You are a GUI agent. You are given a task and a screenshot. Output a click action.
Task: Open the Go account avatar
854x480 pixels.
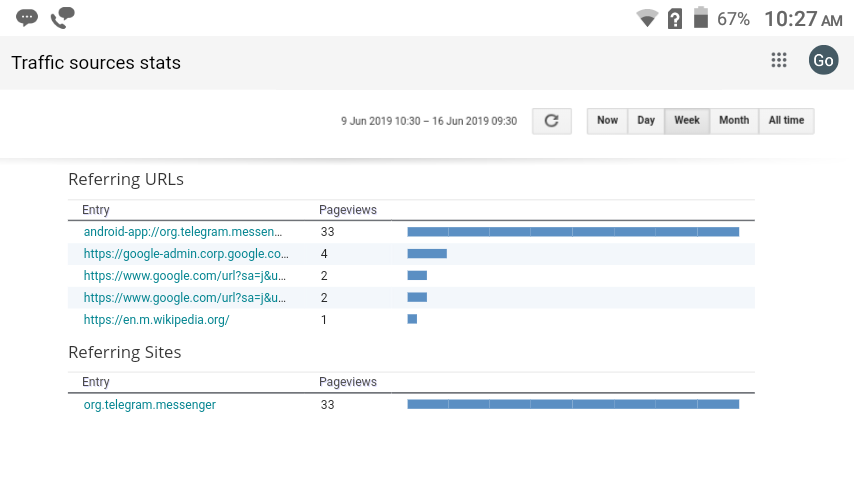(x=823, y=60)
